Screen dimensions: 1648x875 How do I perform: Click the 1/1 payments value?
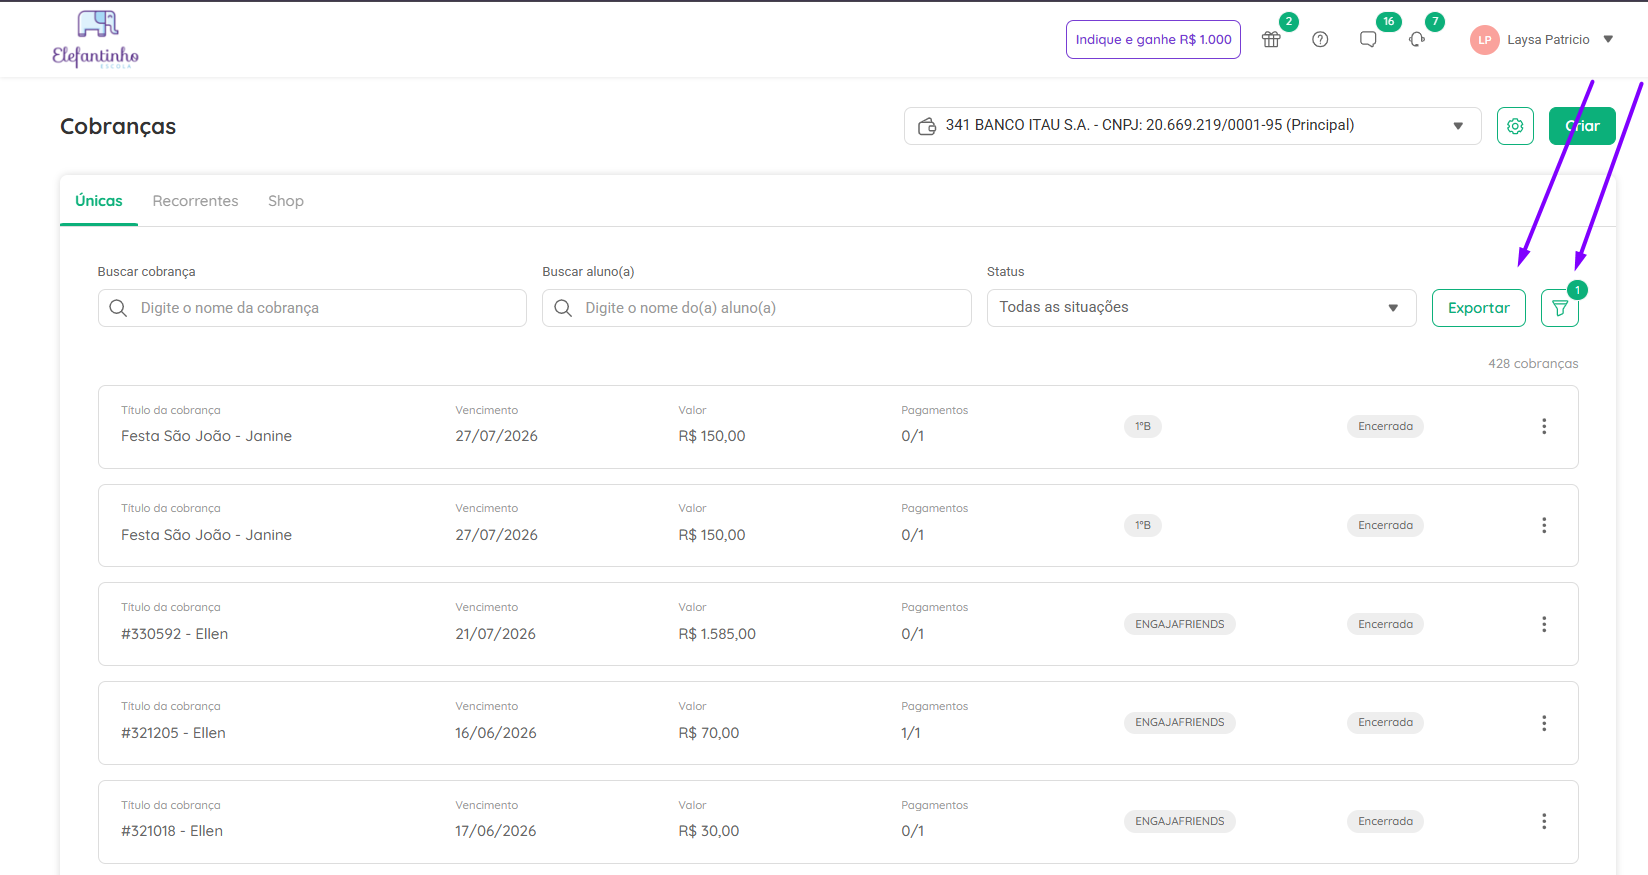(911, 733)
